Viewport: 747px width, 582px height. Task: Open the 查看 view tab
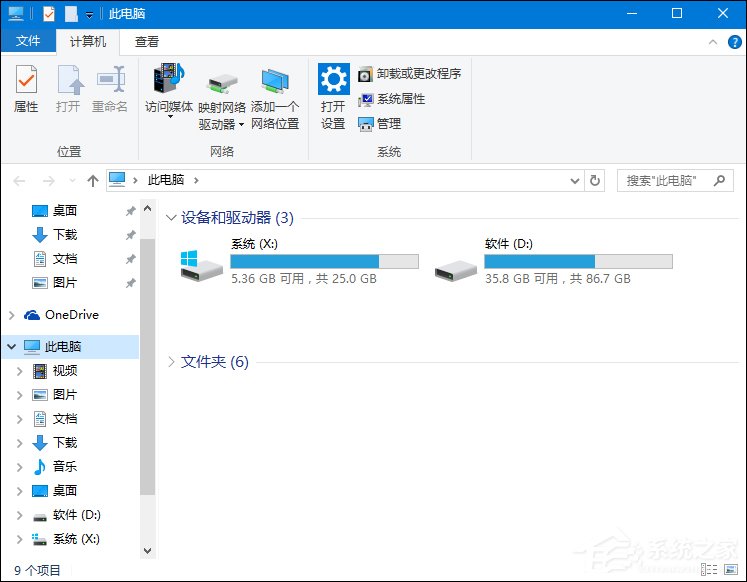click(146, 42)
